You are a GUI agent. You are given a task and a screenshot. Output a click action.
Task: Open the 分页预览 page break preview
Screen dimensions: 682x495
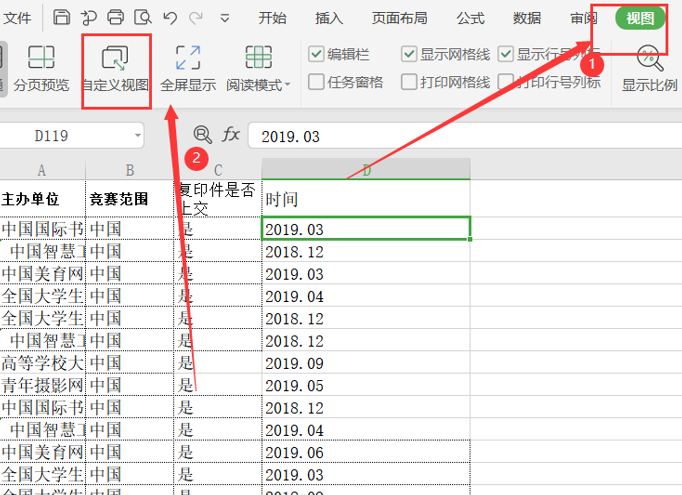(x=41, y=69)
